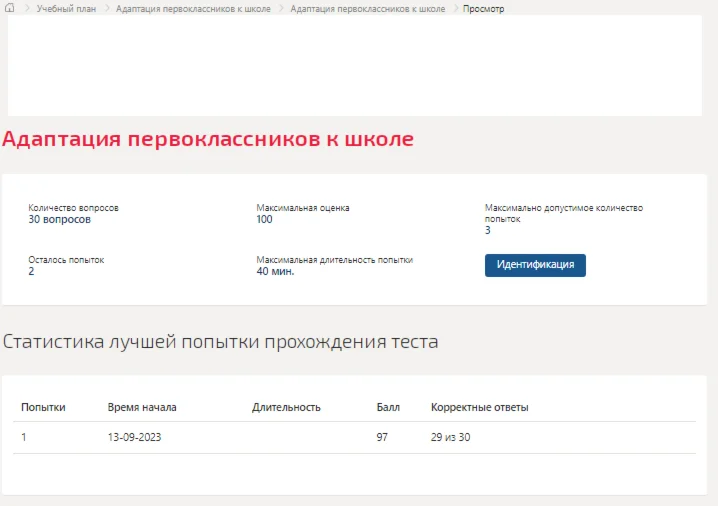Click the Корректные ответы column header

click(479, 407)
